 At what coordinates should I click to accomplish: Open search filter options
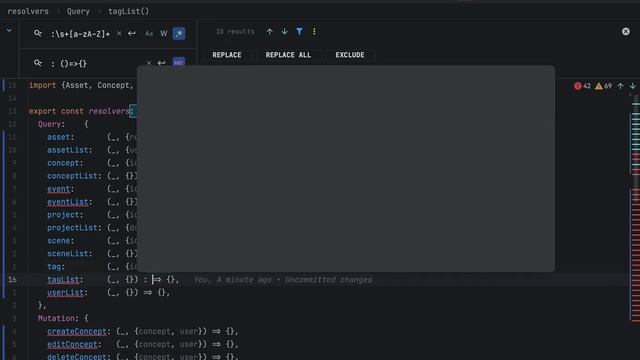pos(299,31)
